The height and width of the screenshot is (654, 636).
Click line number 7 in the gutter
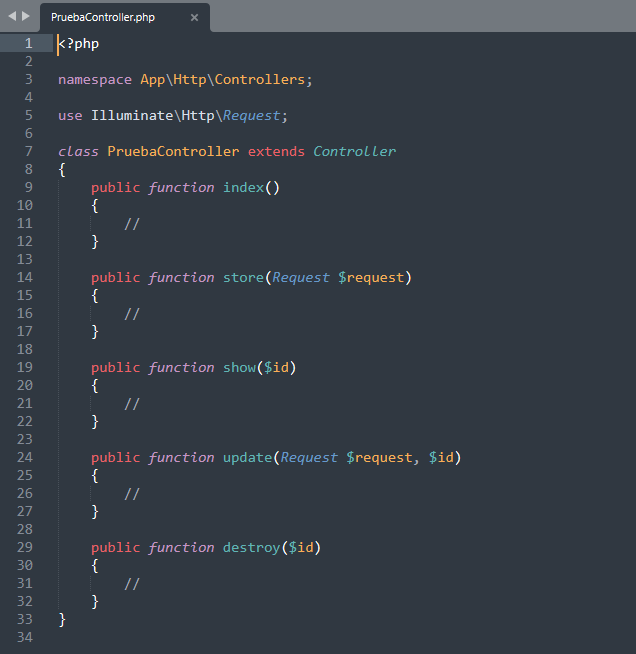28,151
